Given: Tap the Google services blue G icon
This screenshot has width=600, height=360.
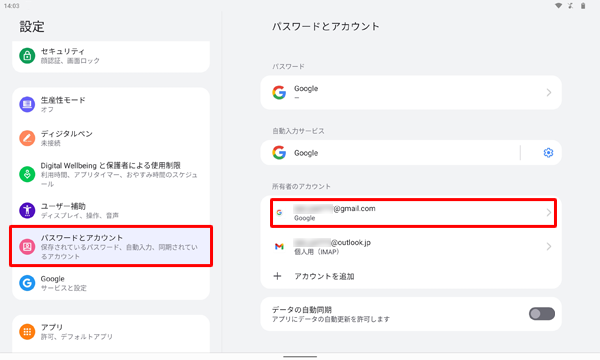Looking at the screenshot, I should point(27,283).
